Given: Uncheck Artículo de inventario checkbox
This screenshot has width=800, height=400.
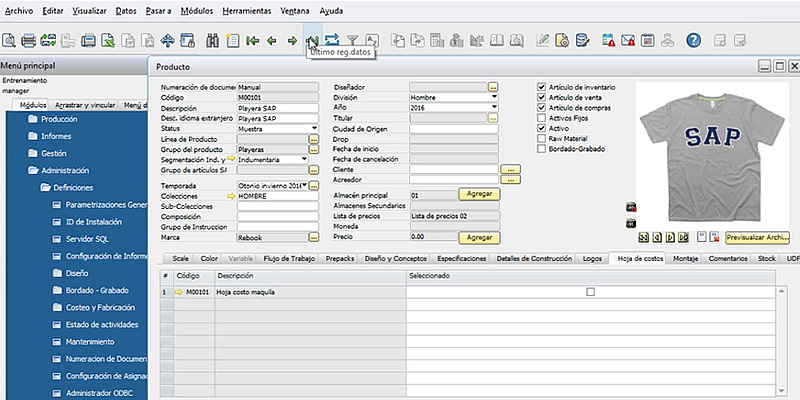Looking at the screenshot, I should click(x=542, y=87).
